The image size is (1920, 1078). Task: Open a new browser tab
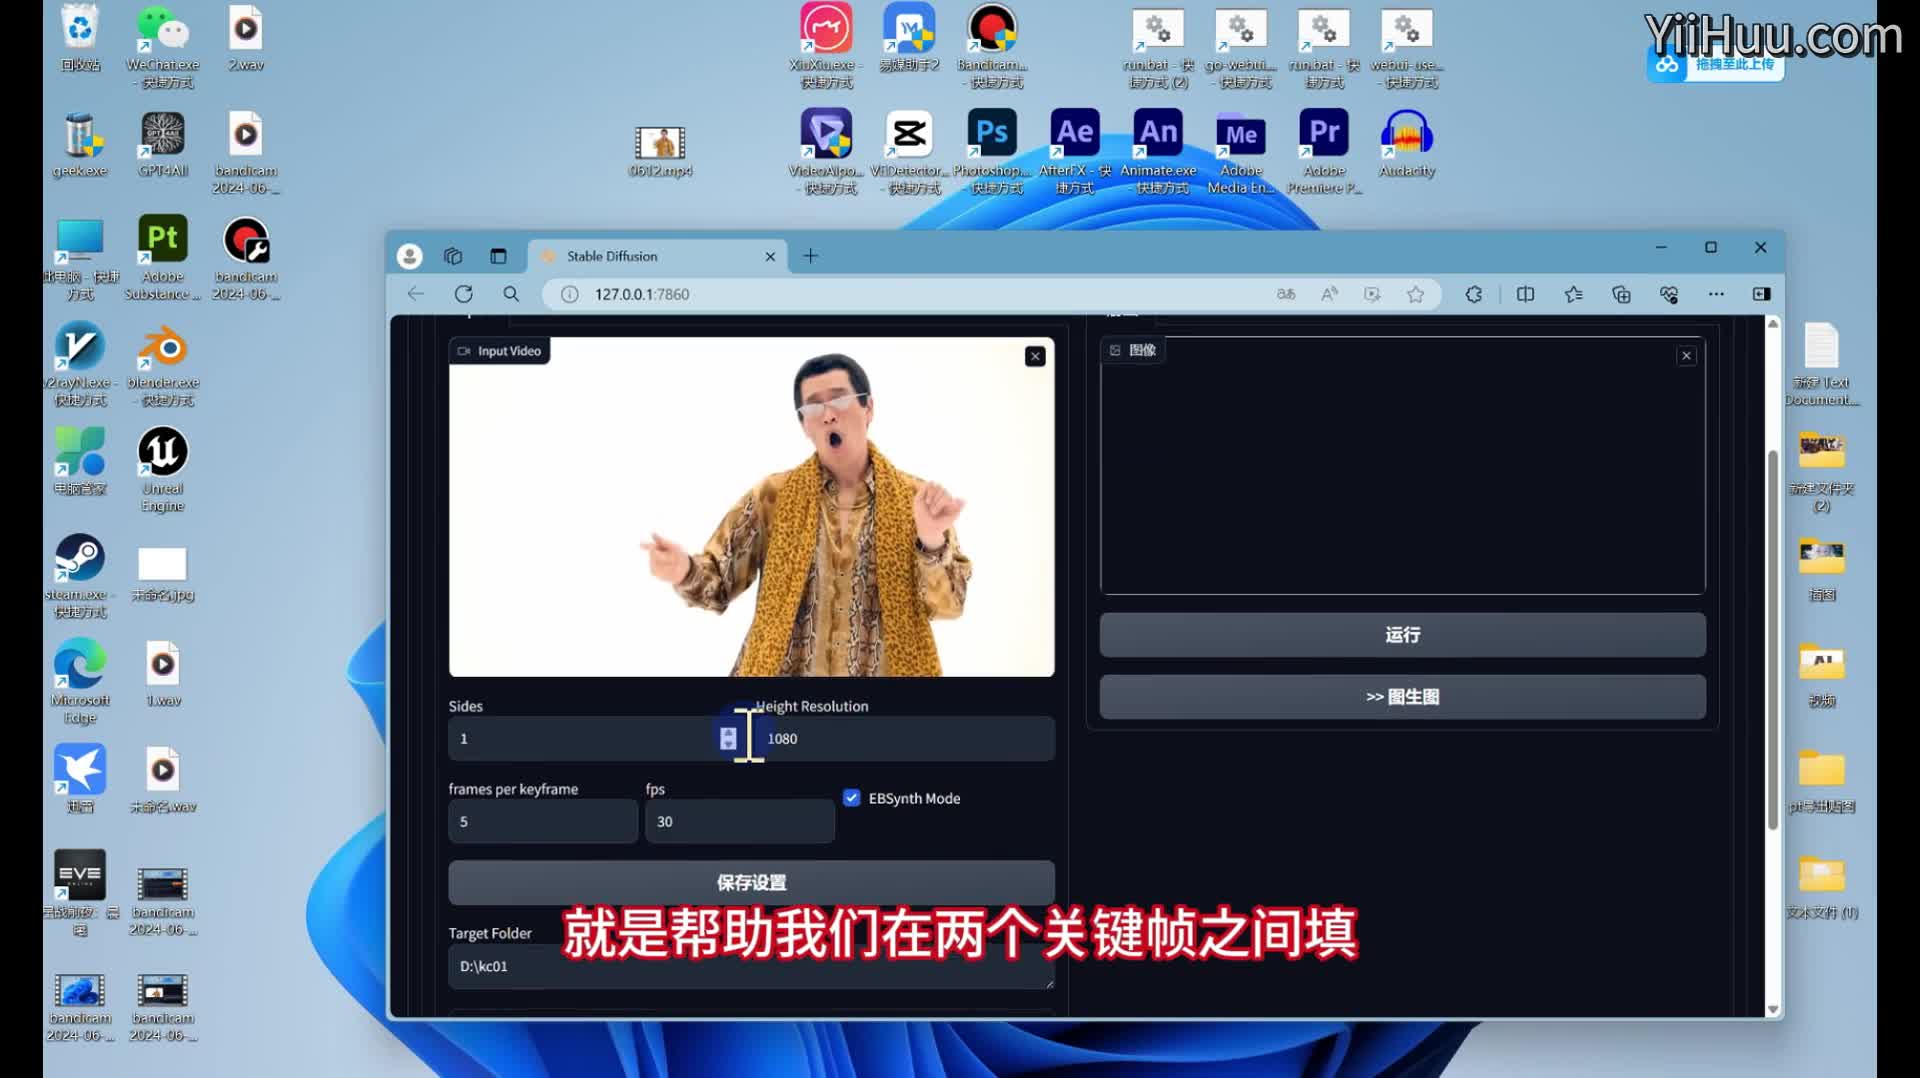[810, 256]
